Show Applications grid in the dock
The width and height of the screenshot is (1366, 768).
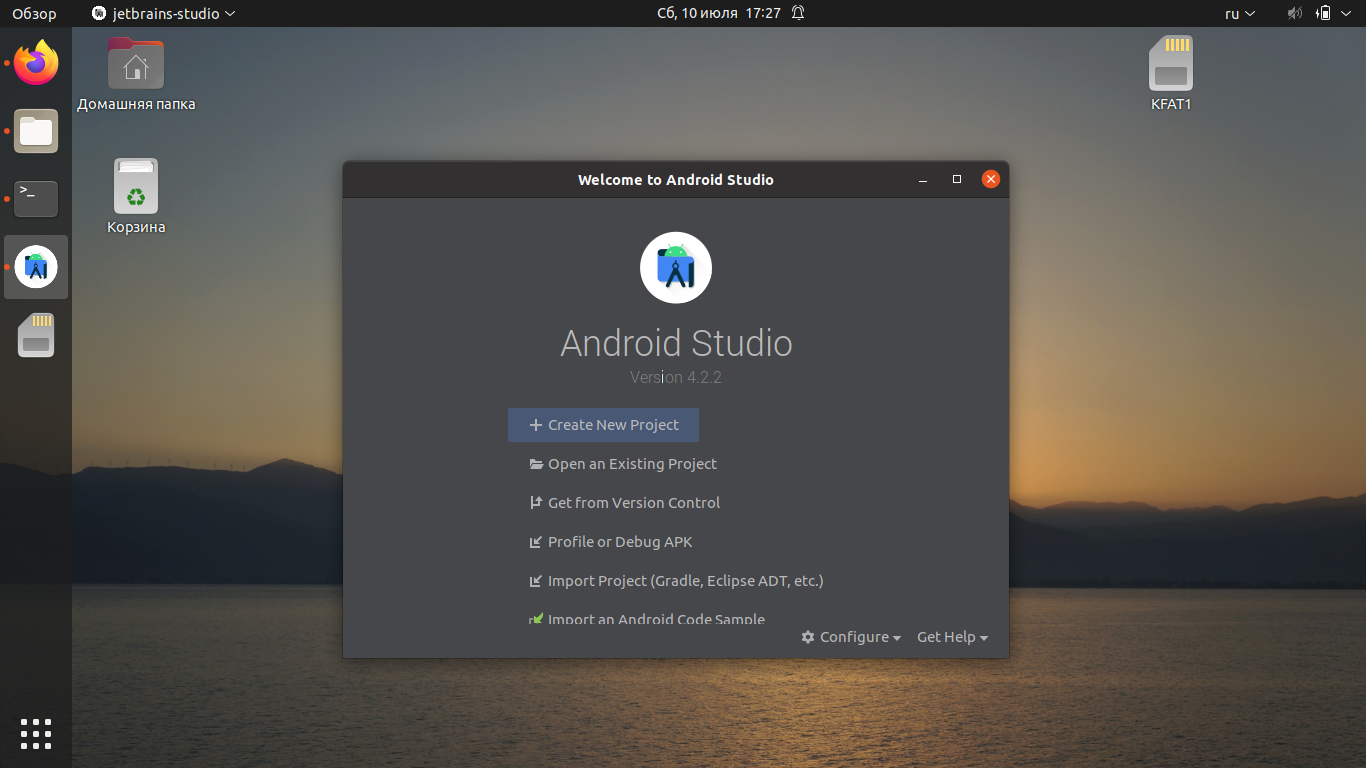(x=36, y=733)
